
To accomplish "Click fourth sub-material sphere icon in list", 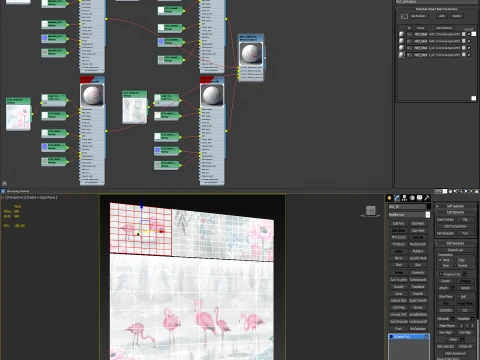I will [x=401, y=55].
